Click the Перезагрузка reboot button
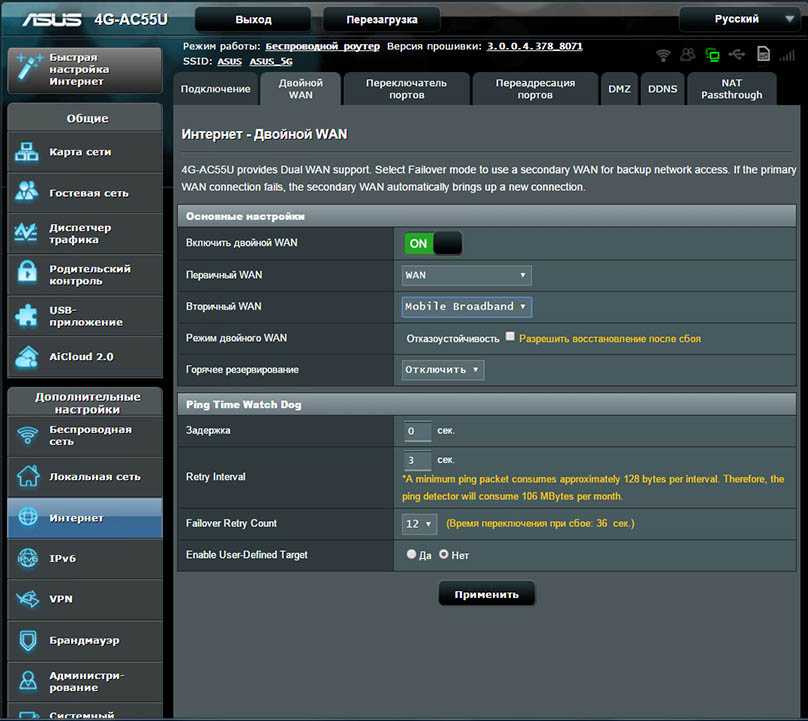Viewport: 808px width, 721px height. coord(382,20)
